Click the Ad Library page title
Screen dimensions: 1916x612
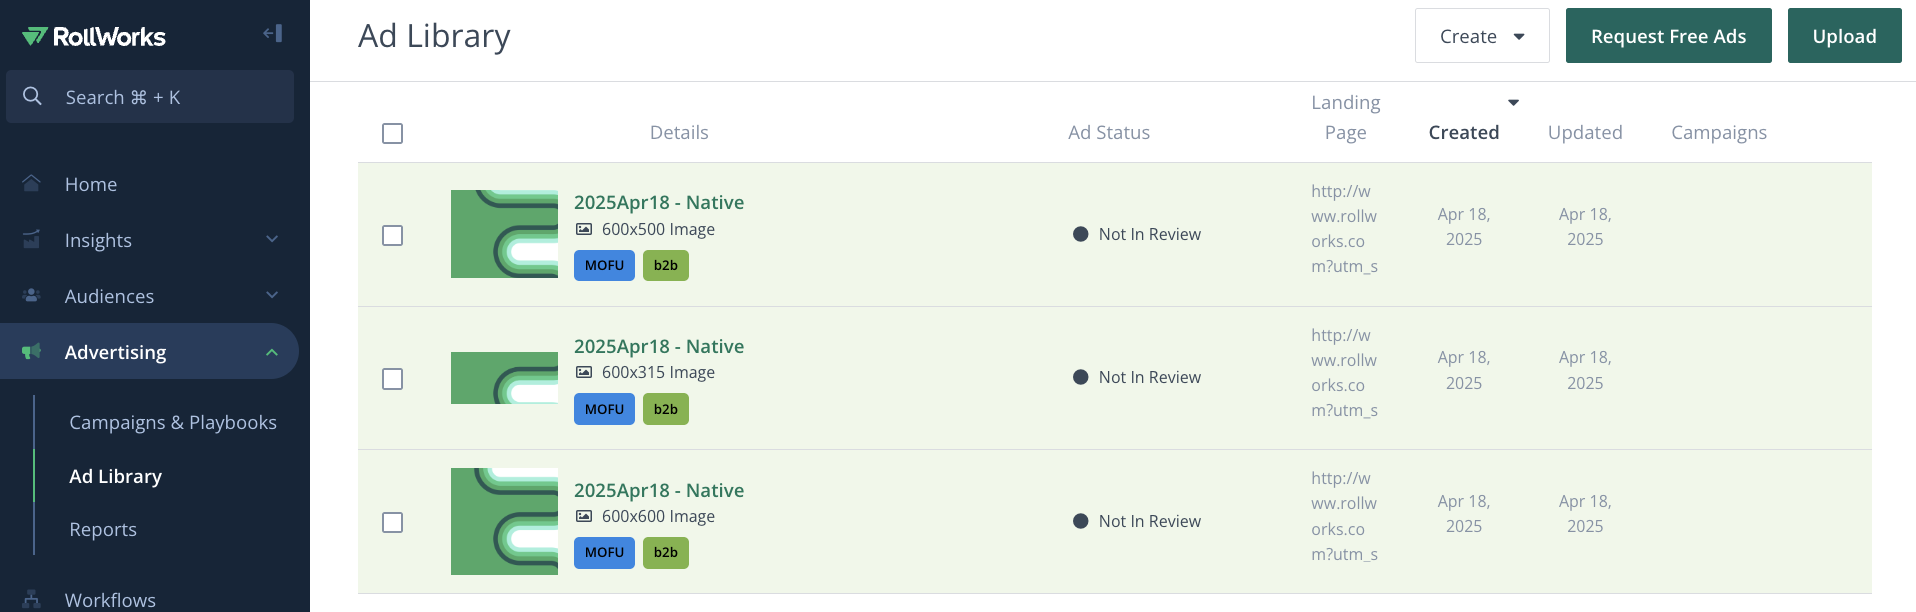click(434, 36)
